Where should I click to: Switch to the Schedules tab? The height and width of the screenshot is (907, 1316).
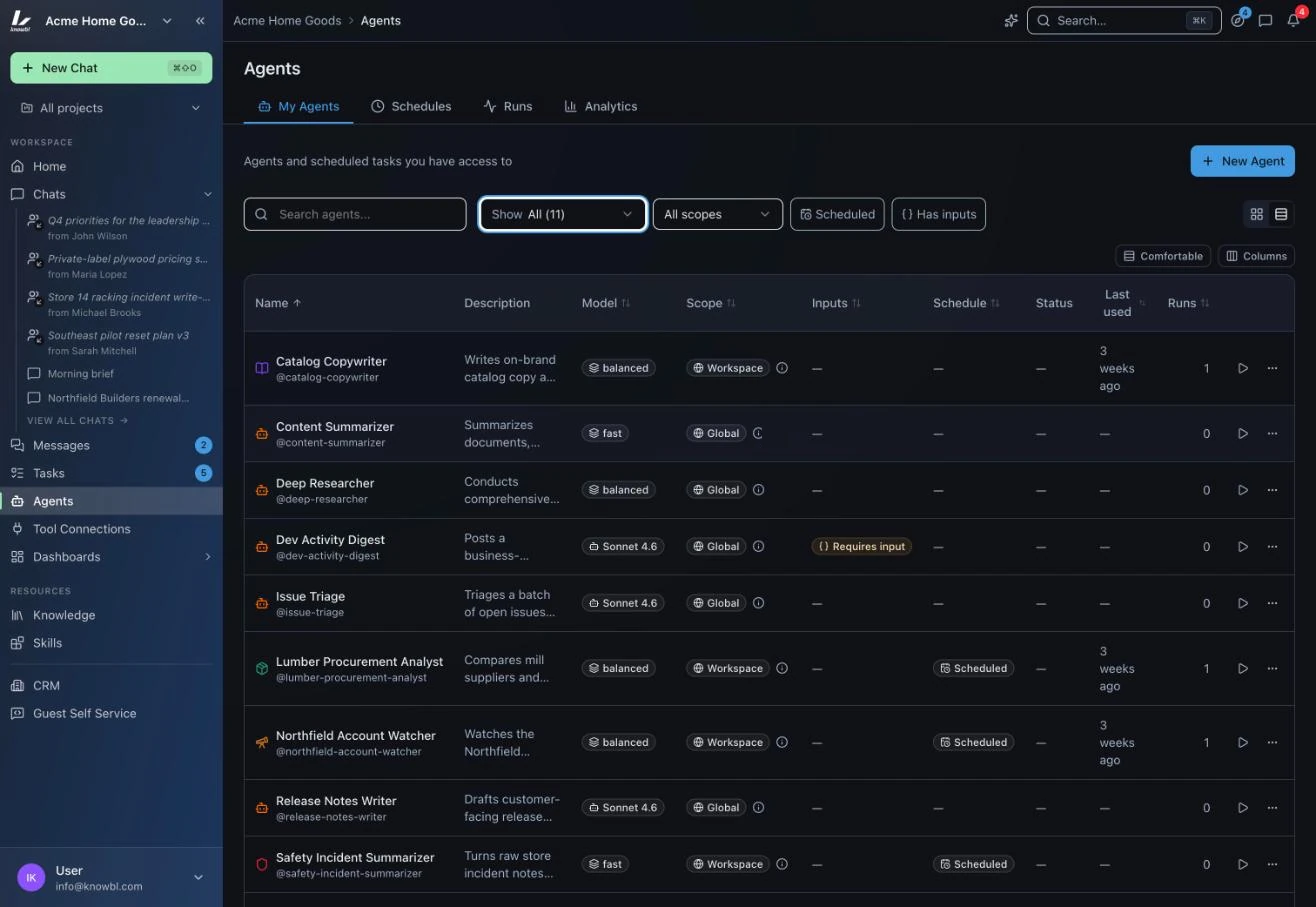[x=411, y=106]
